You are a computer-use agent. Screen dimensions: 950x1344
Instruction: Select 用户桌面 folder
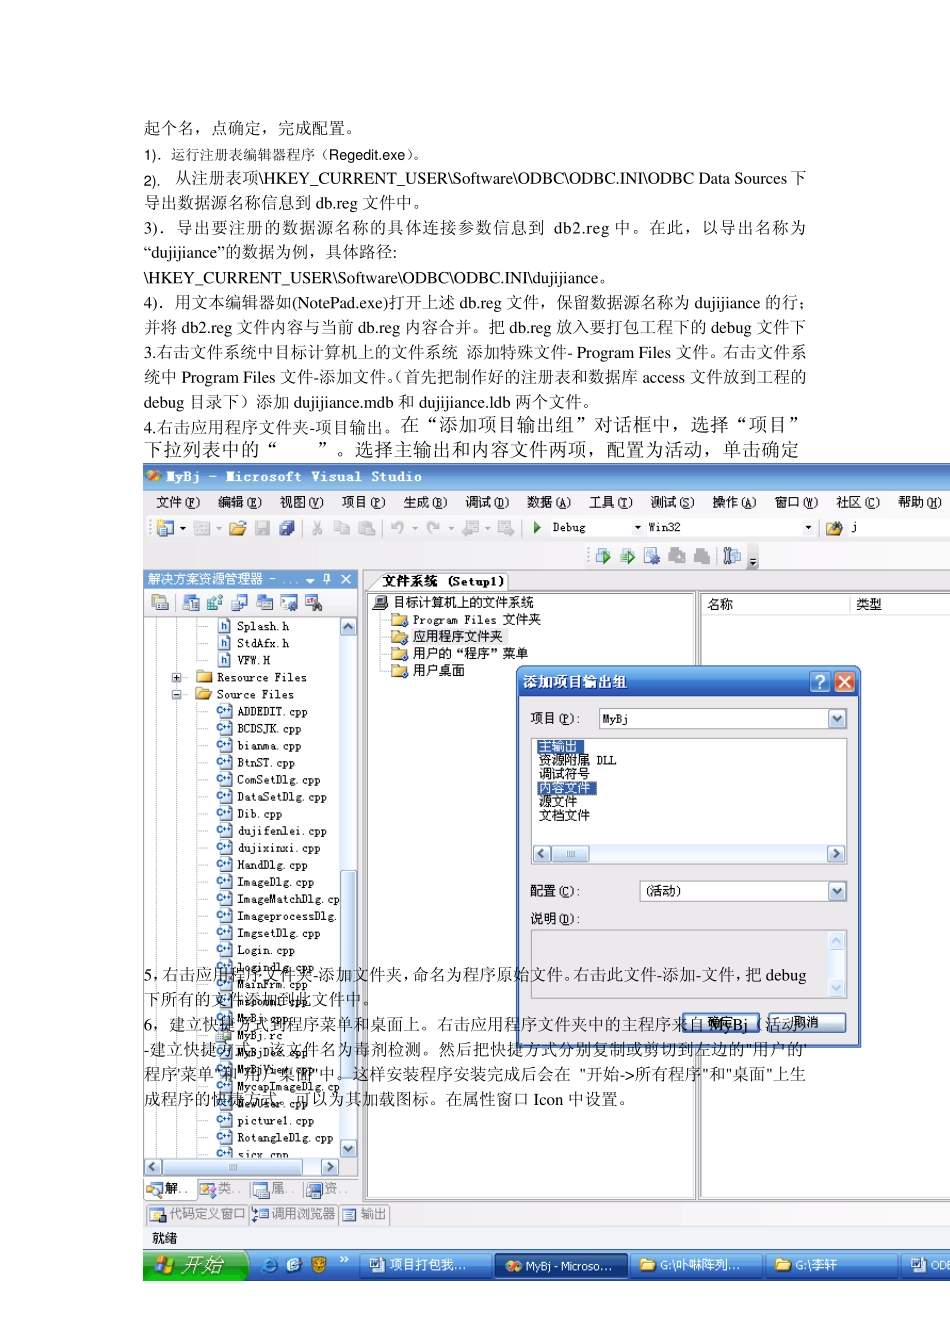439,670
